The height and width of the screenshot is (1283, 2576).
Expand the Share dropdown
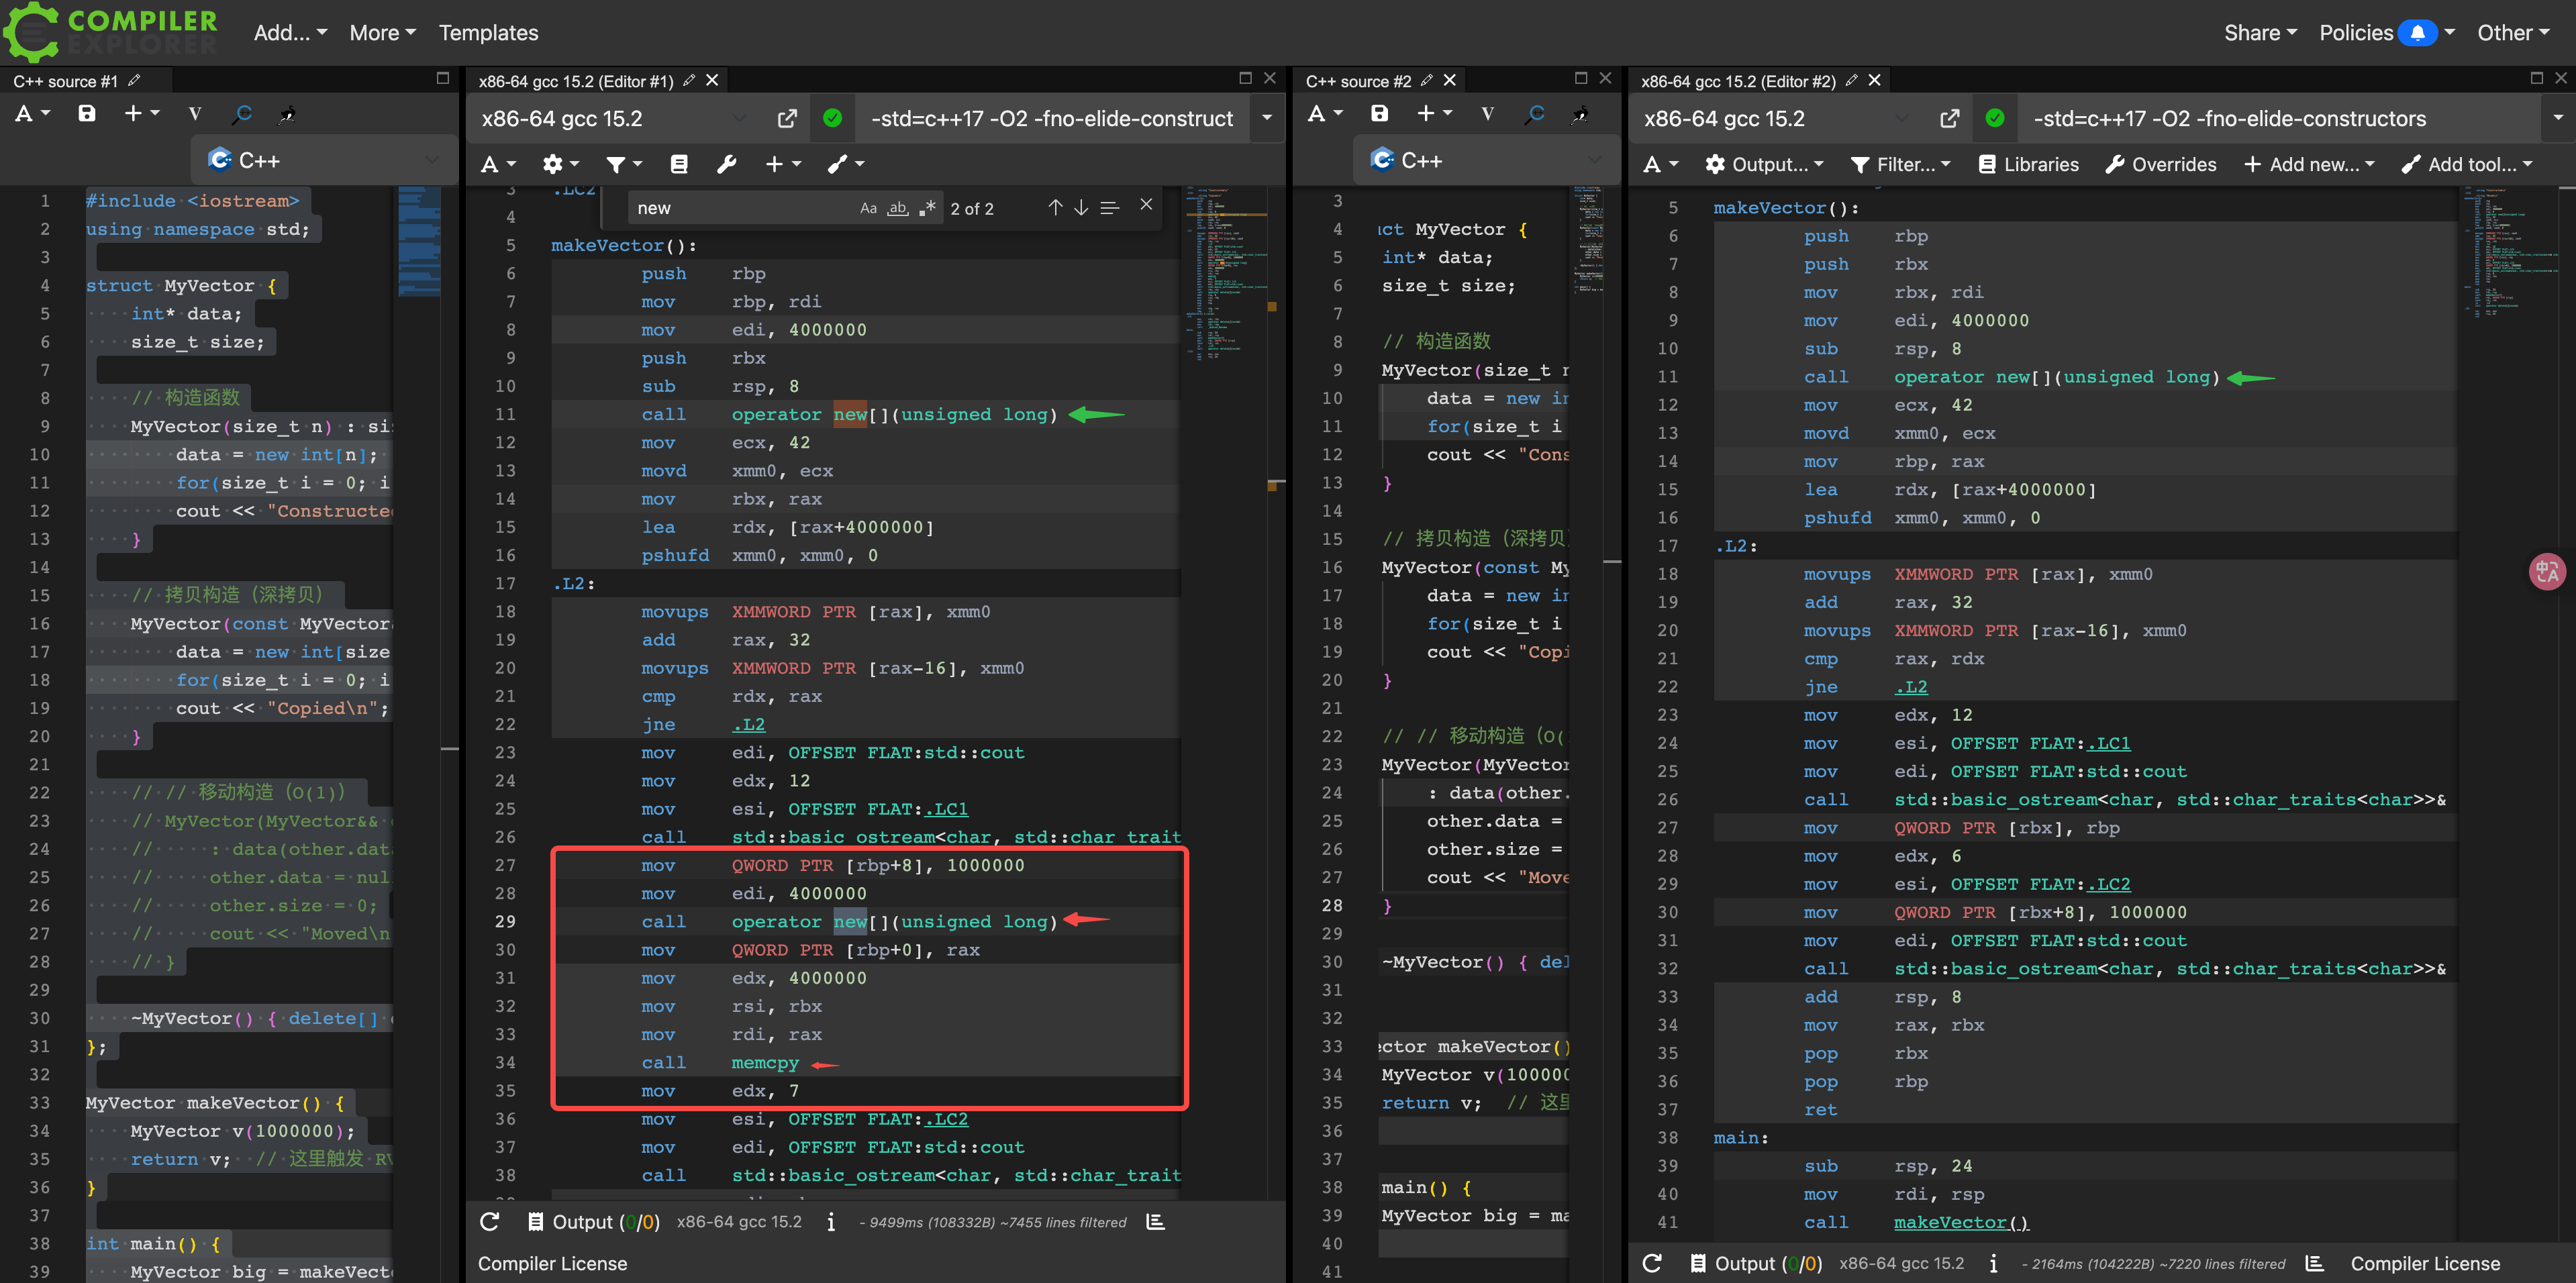click(2258, 32)
